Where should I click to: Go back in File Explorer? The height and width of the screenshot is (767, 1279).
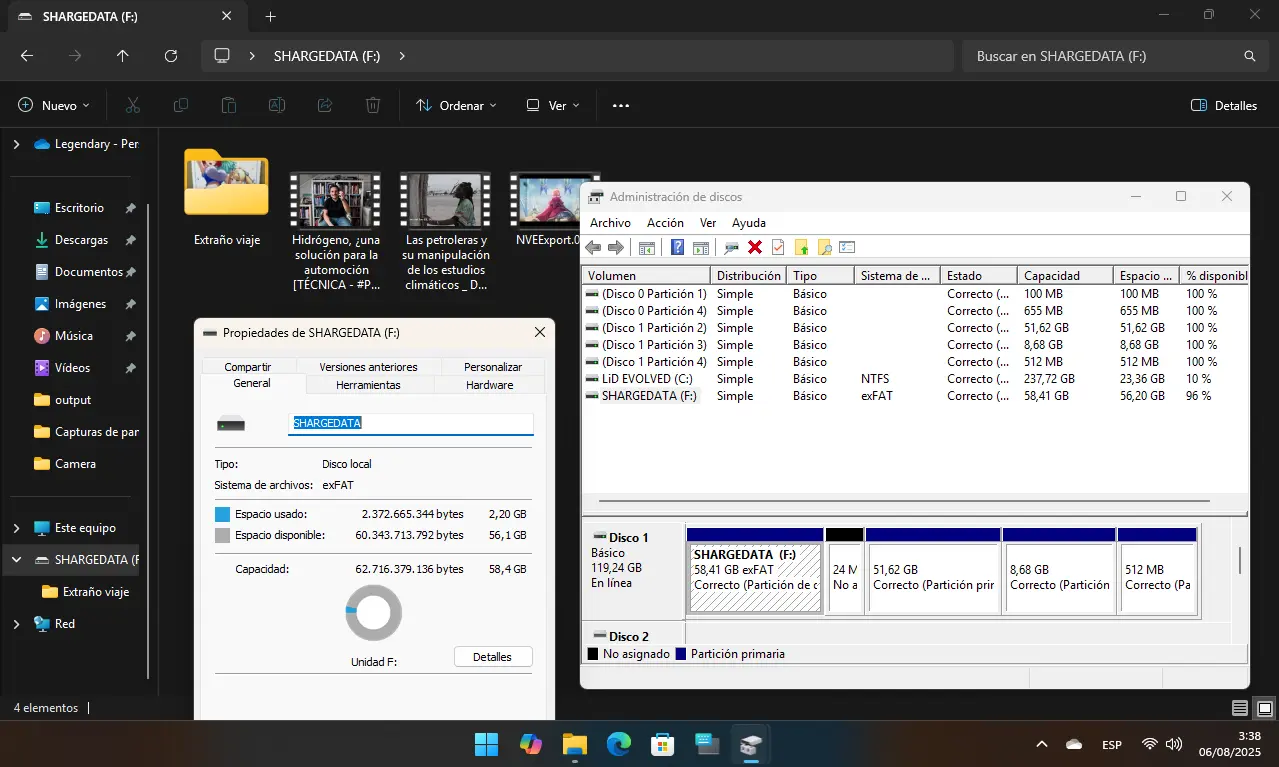click(x=27, y=56)
